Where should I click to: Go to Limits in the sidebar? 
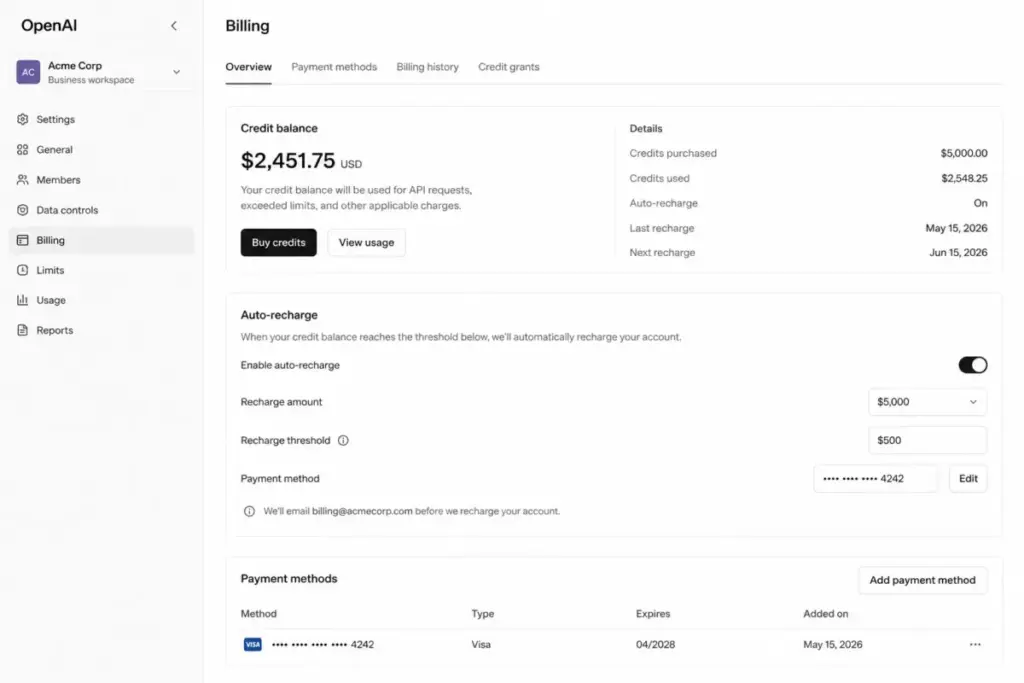pos(50,270)
